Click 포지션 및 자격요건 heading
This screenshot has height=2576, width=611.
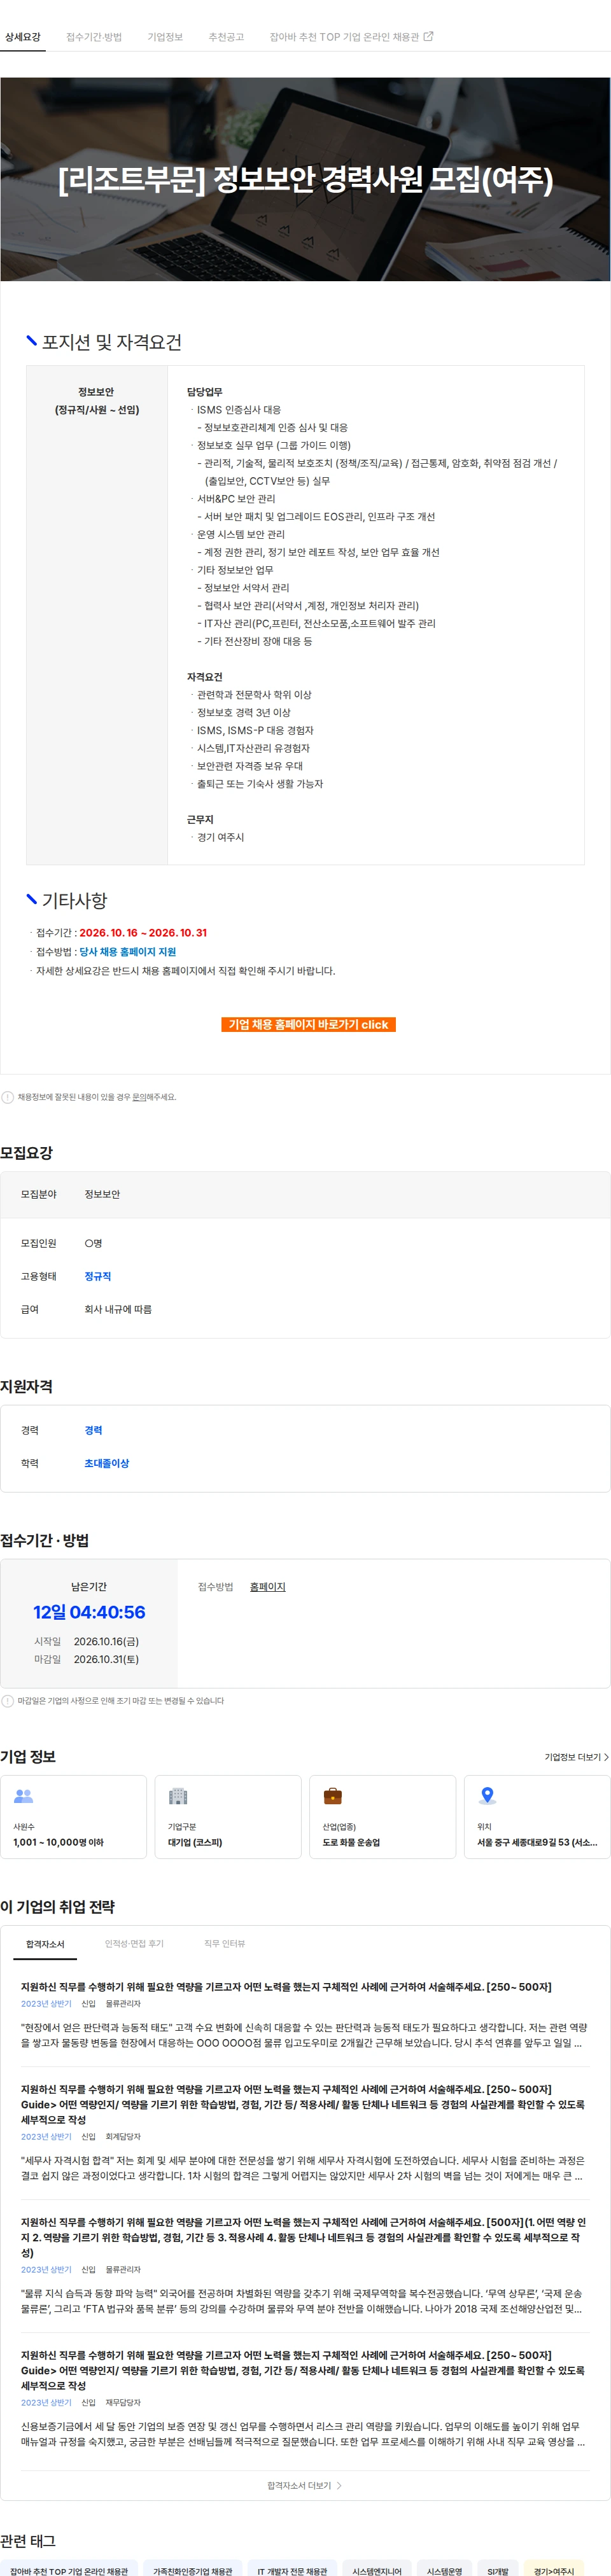point(111,342)
